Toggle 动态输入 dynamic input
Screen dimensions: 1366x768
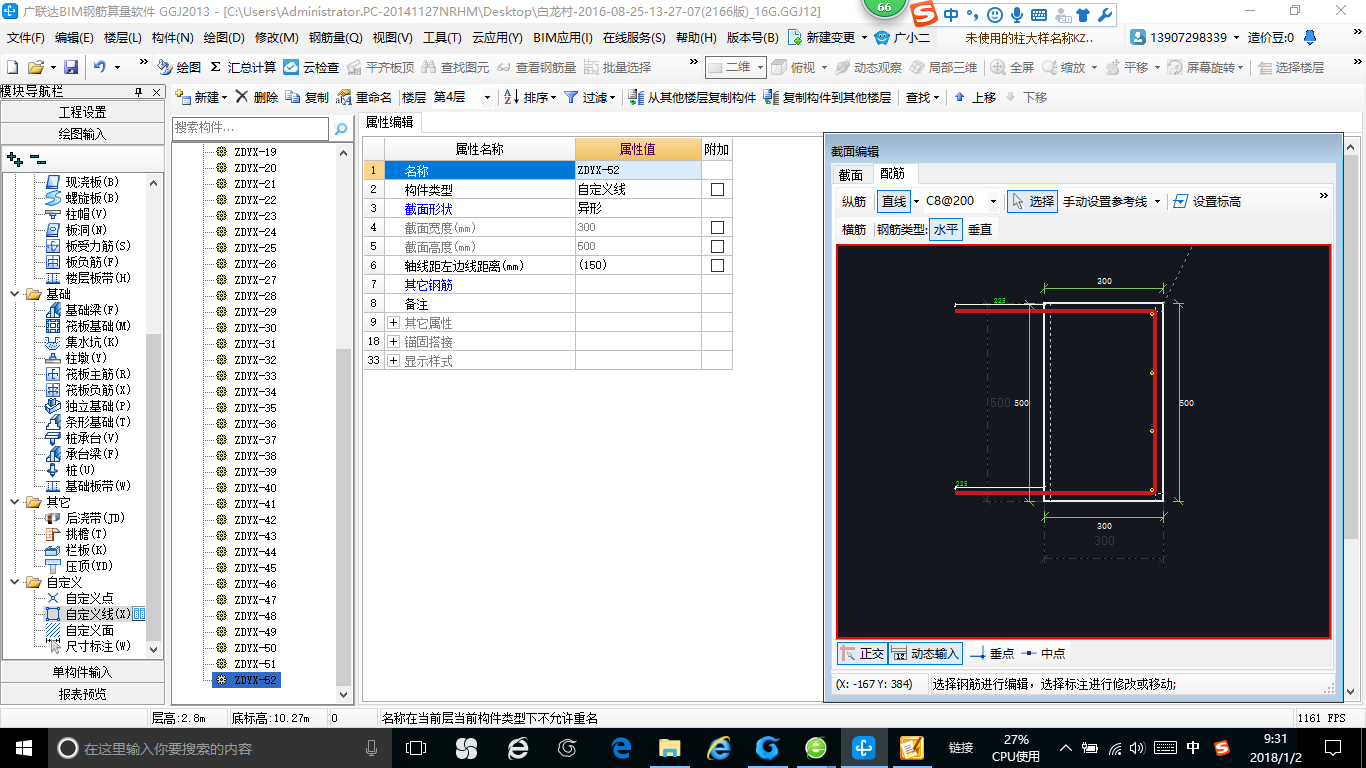tap(925, 653)
